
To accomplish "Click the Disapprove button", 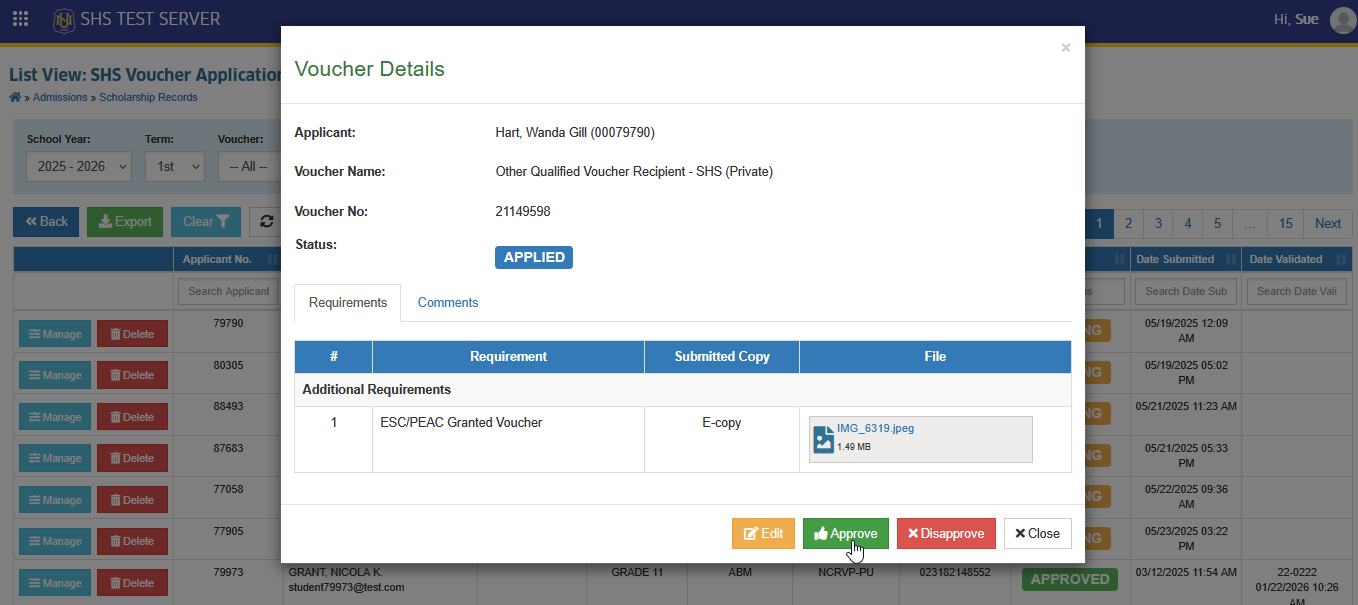I will pyautogui.click(x=946, y=534).
